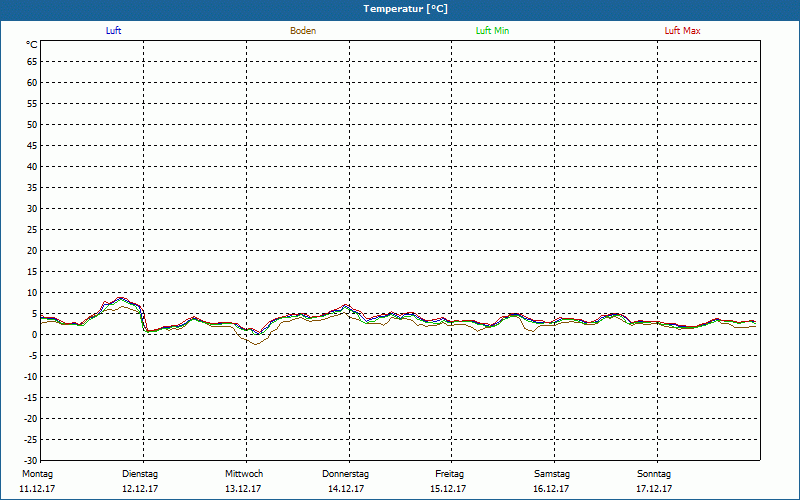The image size is (800, 500).
Task: Click the y-axis value -15
Action: 31,398
